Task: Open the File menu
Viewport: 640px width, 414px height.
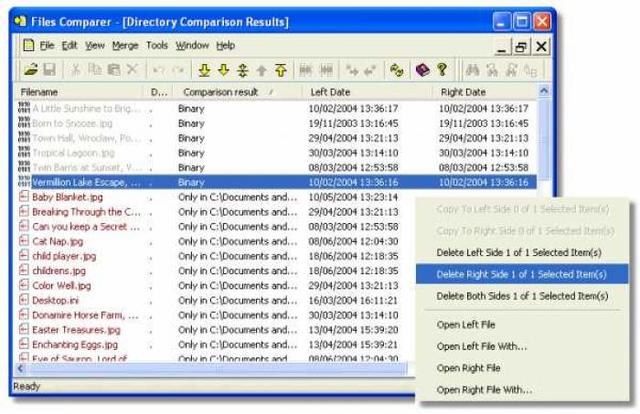Action: [x=47, y=45]
